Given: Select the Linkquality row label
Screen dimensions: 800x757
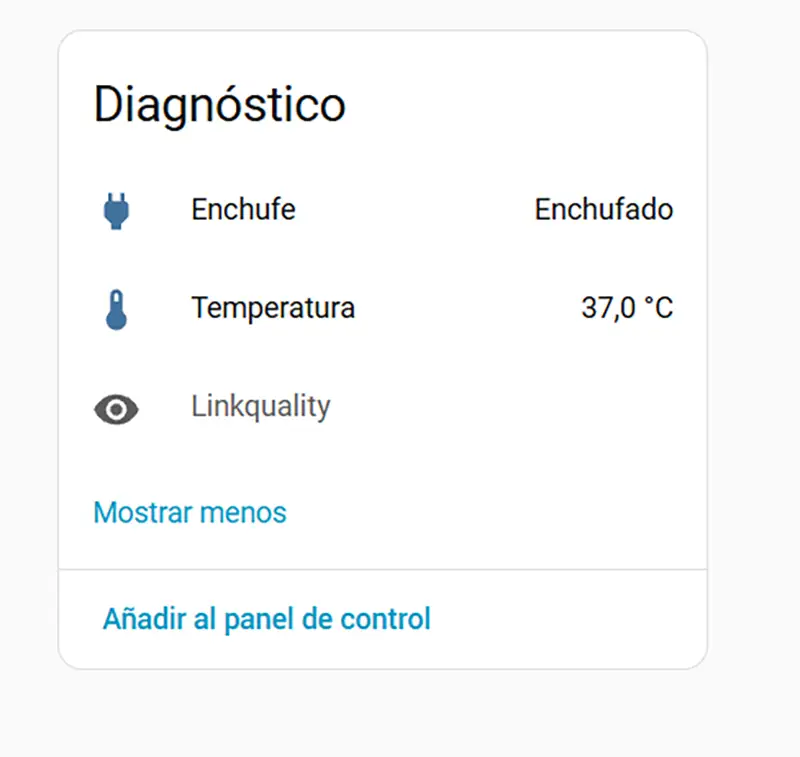Looking at the screenshot, I should (x=261, y=406).
